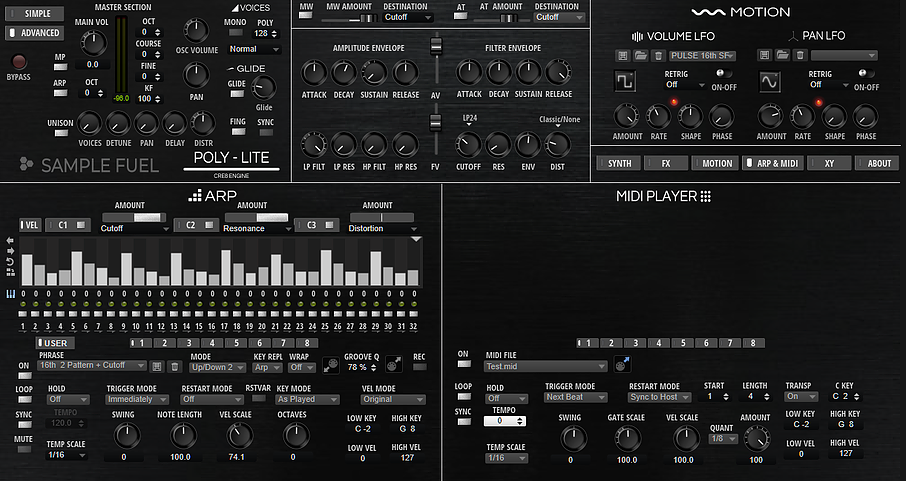The width and height of the screenshot is (906, 481).
Task: Click the MIDI Player TEMPO field
Action: coord(504,421)
